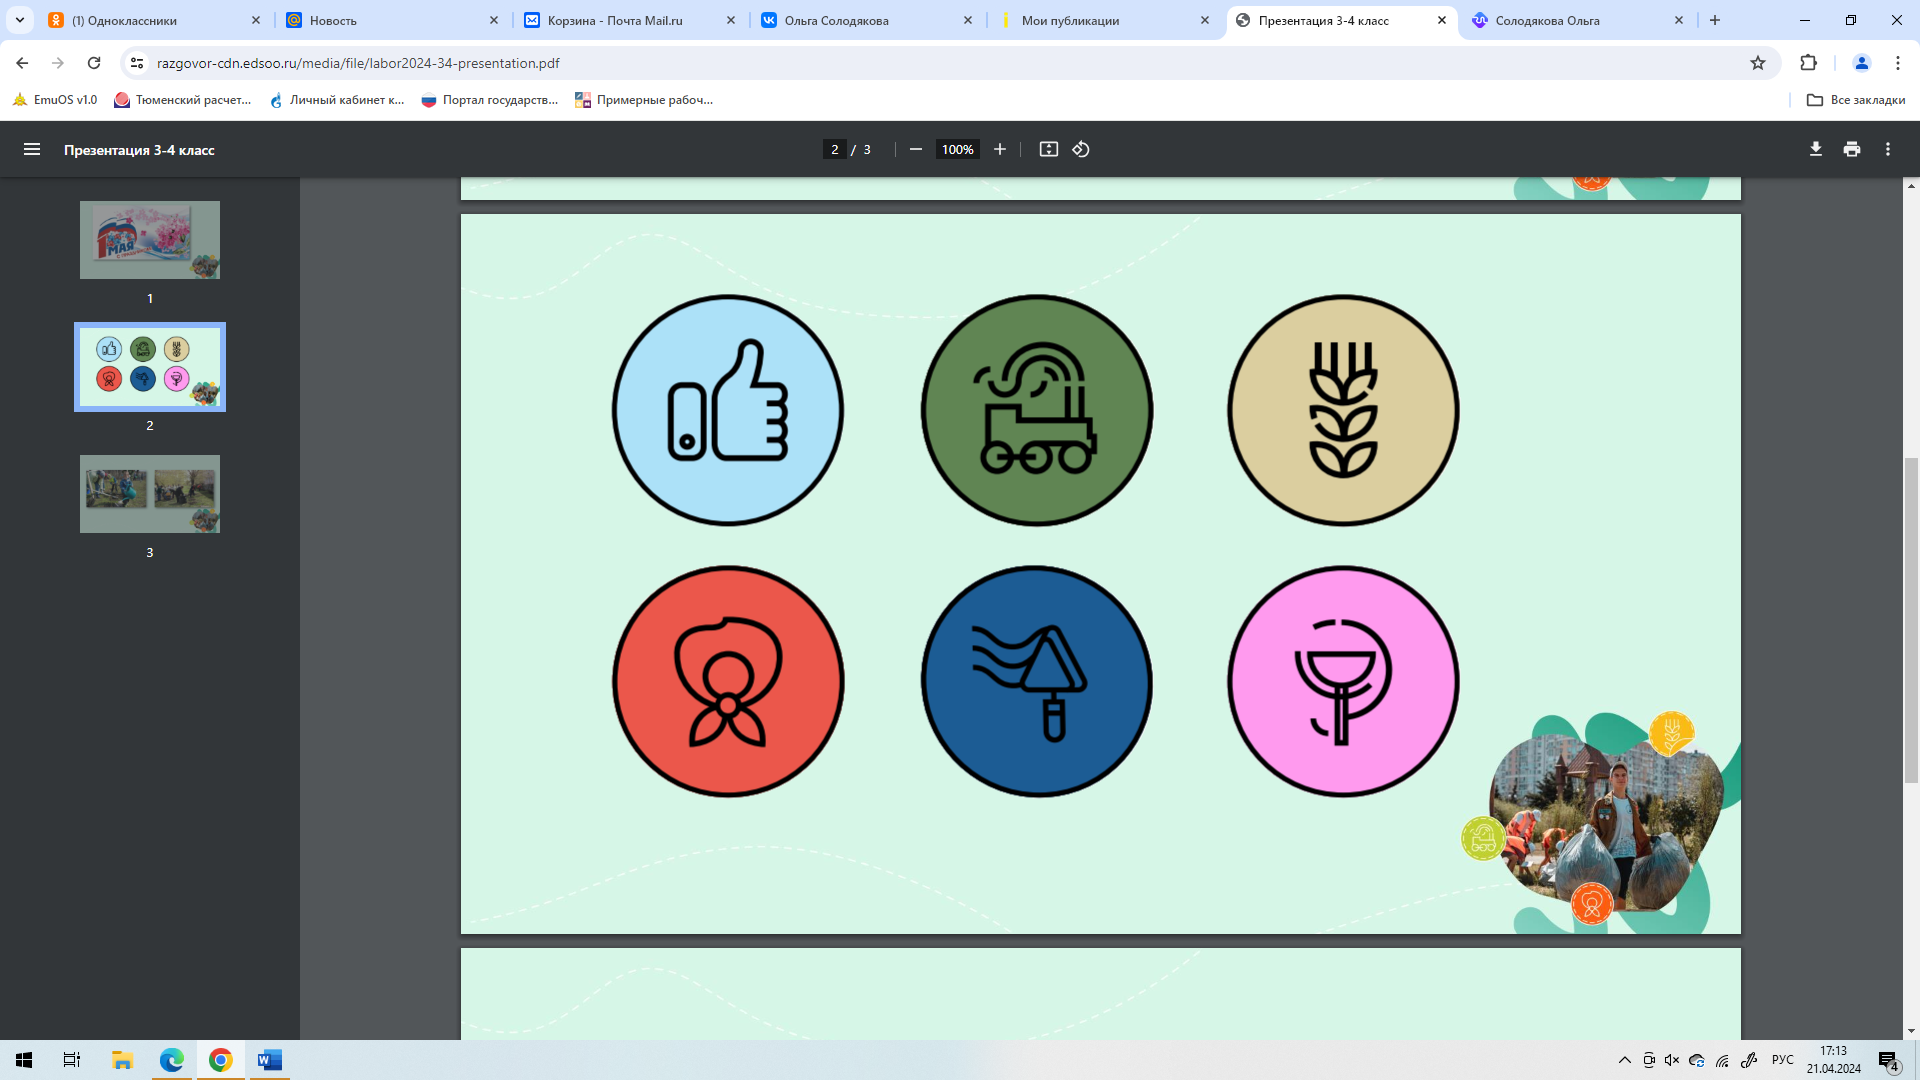Open Chrome extensions puzzle icon
Viewport: 1920px width, 1080px height.
[1808, 63]
